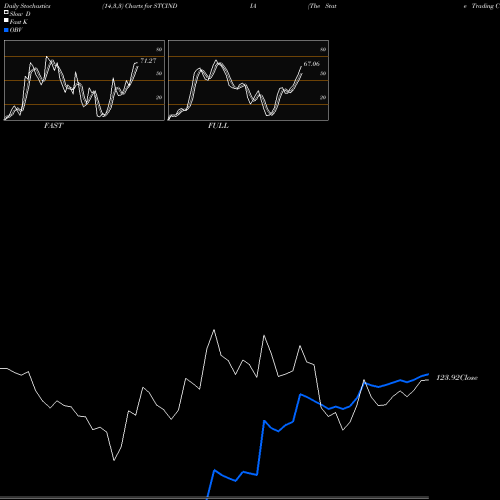The image size is (500, 500).
Task: Click the 20 level label in FULL chart
Action: coord(323,97)
